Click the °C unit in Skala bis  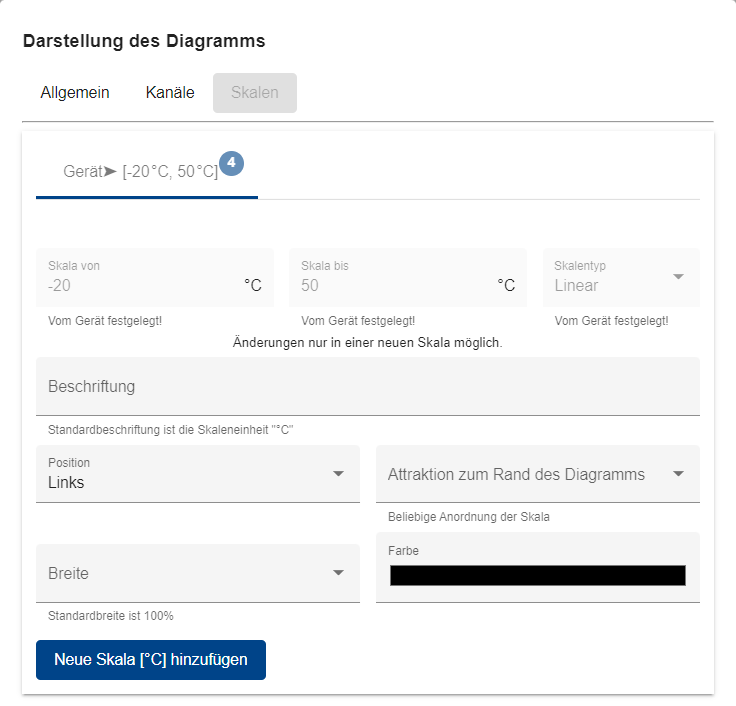[x=506, y=286]
